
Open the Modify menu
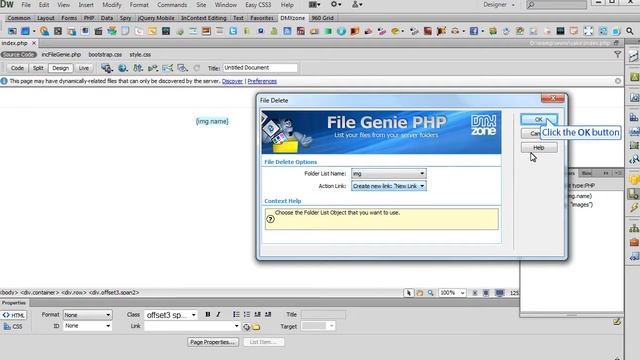click(111, 5)
